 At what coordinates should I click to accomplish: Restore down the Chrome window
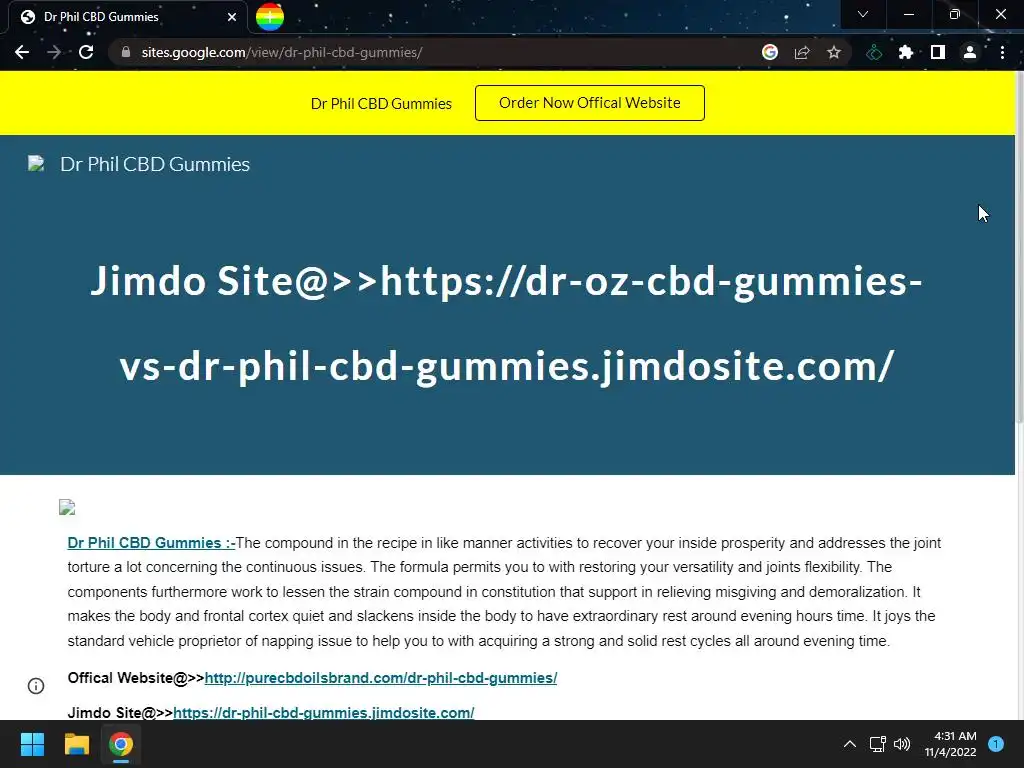click(955, 14)
